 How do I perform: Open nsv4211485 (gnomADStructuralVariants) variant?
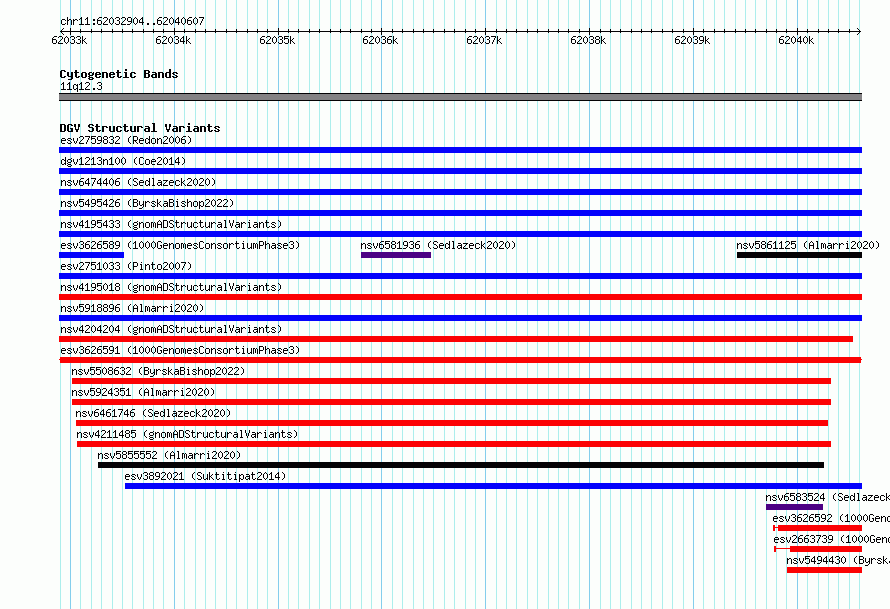(x=187, y=434)
